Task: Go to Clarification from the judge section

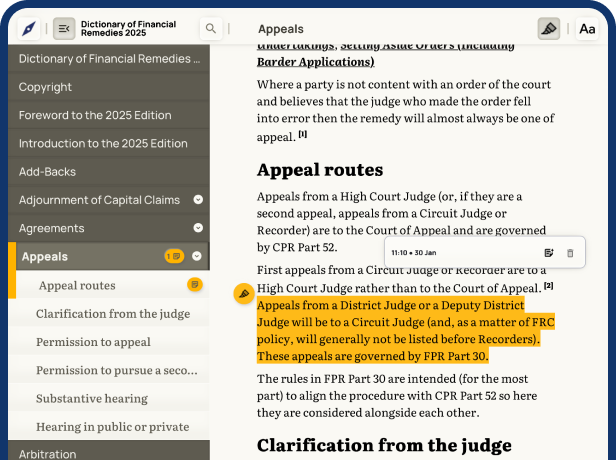Action: tap(112, 314)
